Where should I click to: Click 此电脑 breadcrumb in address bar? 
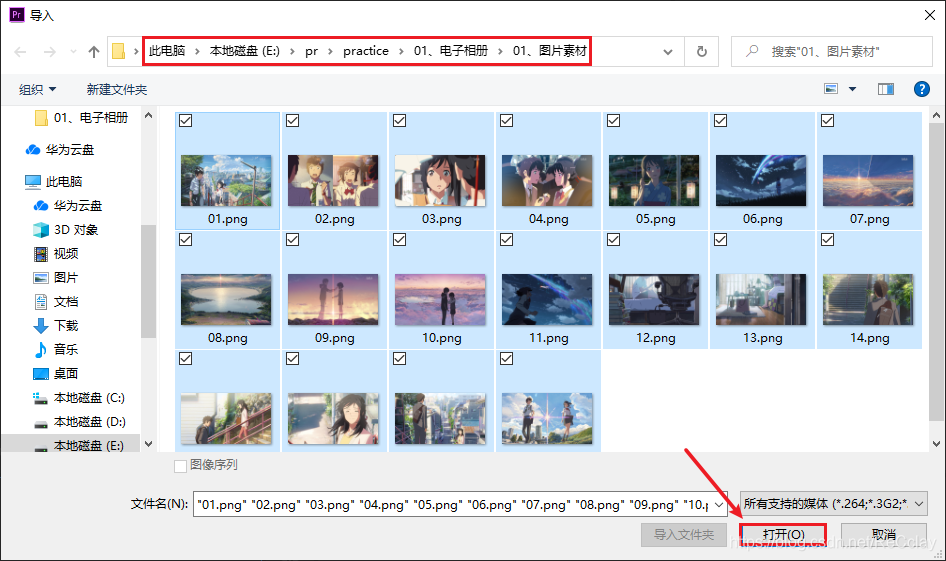pyautogui.click(x=167, y=51)
